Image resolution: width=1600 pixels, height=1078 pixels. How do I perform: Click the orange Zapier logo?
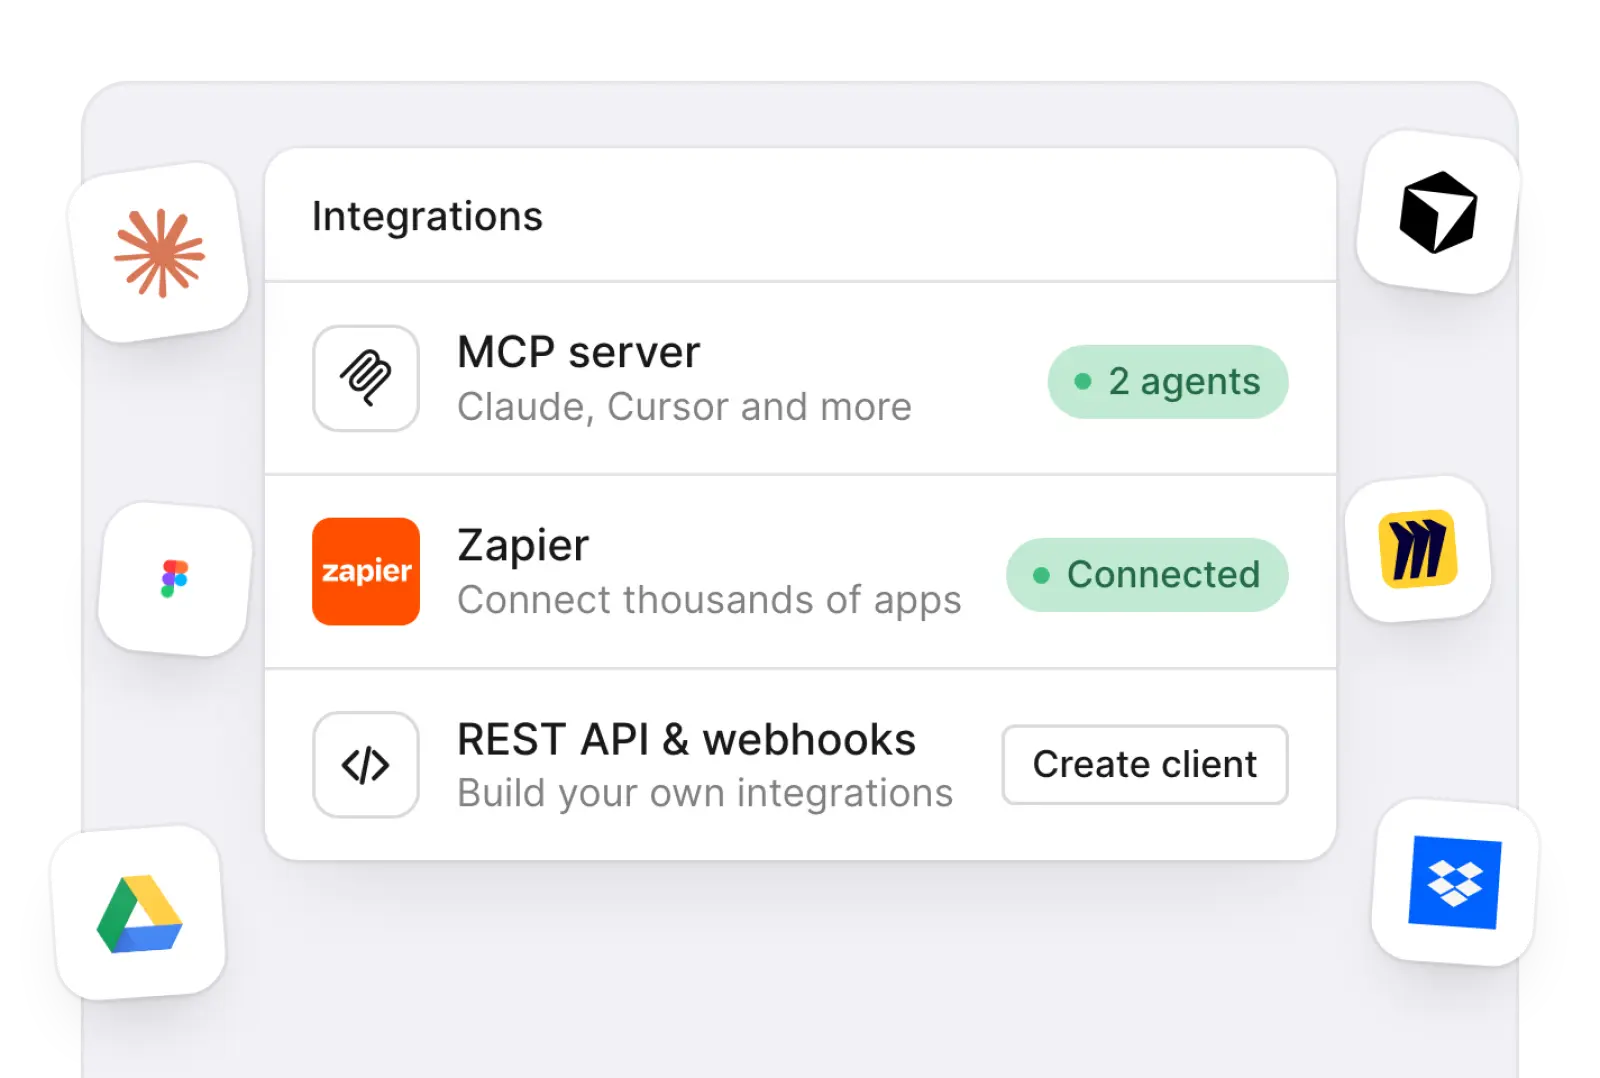[x=366, y=571]
